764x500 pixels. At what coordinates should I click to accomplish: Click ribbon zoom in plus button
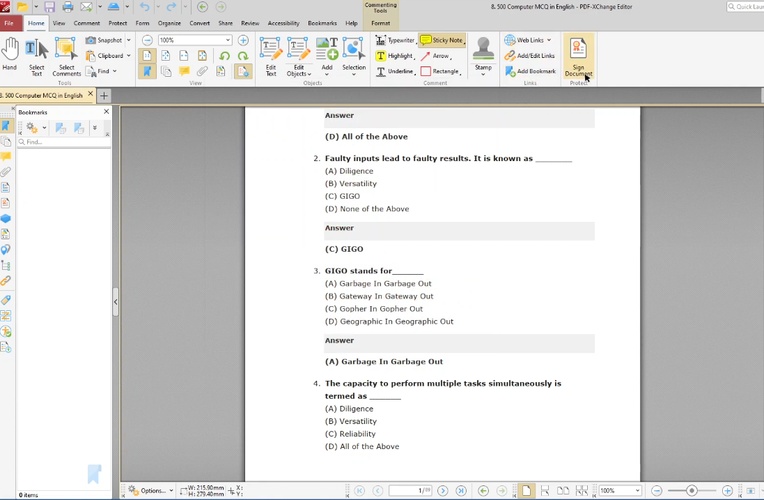point(243,40)
